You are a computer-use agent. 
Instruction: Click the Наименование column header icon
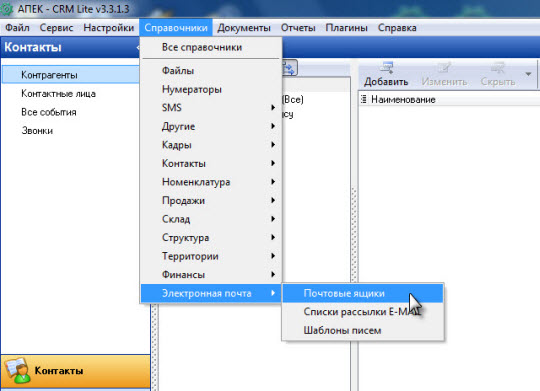[x=363, y=100]
